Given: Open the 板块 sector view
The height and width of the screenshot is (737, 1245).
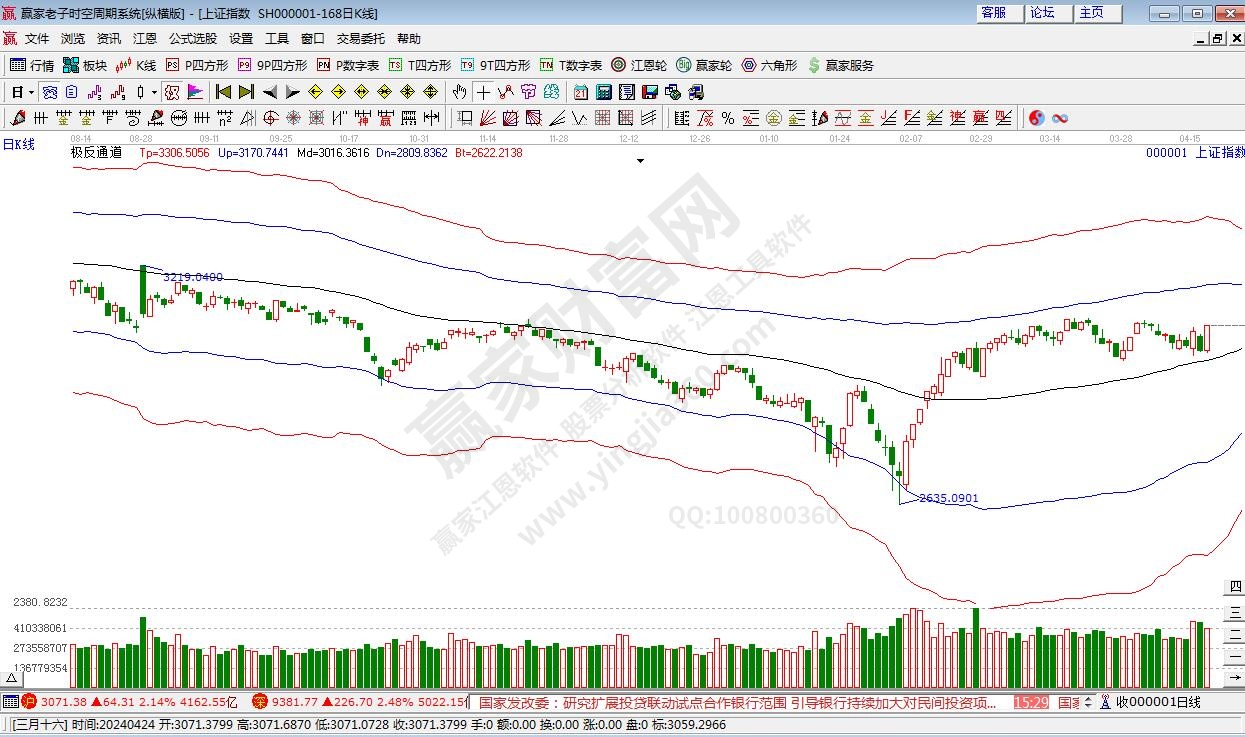Looking at the screenshot, I should coord(84,65).
